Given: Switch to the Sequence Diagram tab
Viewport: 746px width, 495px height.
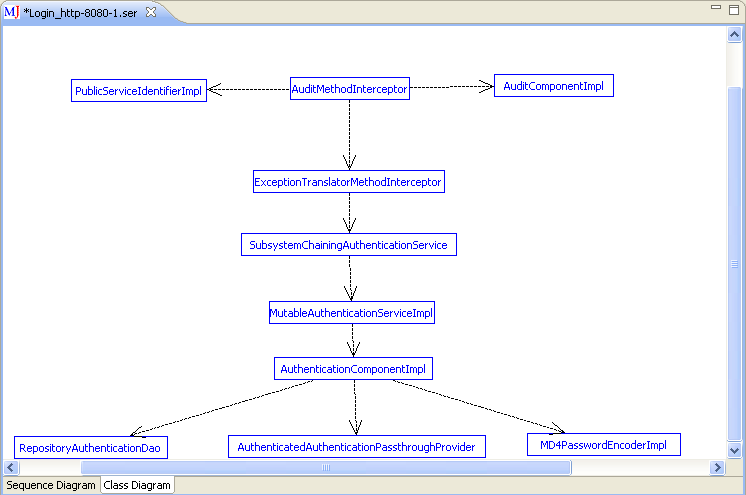Looking at the screenshot, I should click(x=50, y=485).
